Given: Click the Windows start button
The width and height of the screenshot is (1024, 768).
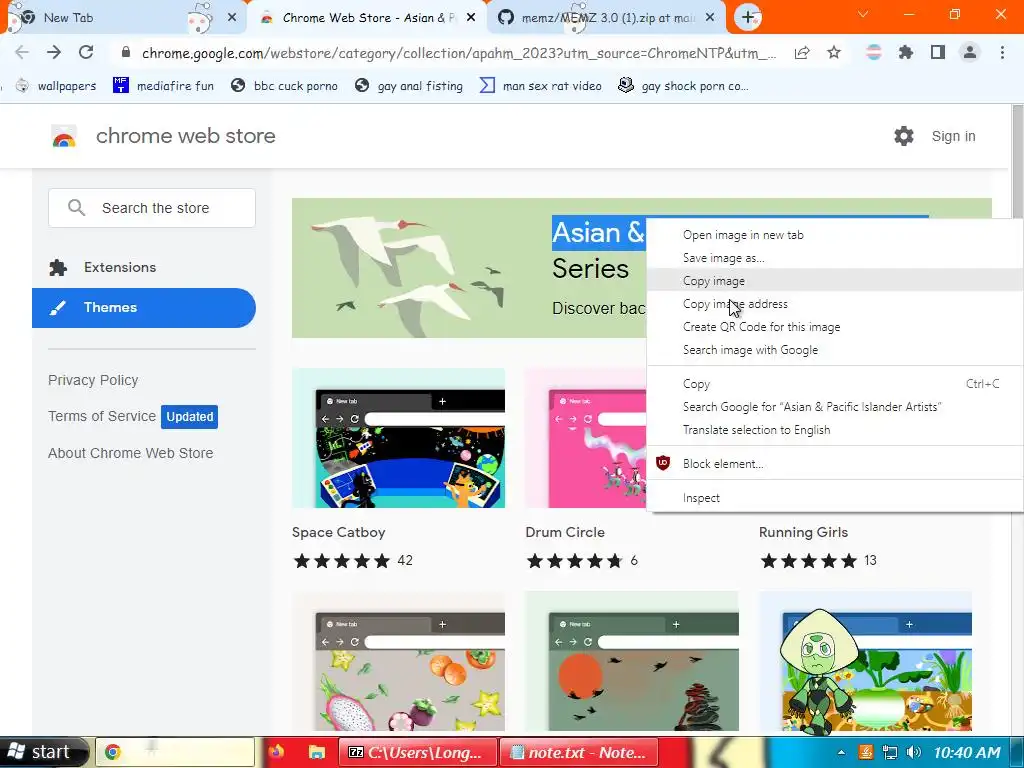Looking at the screenshot, I should [x=44, y=752].
